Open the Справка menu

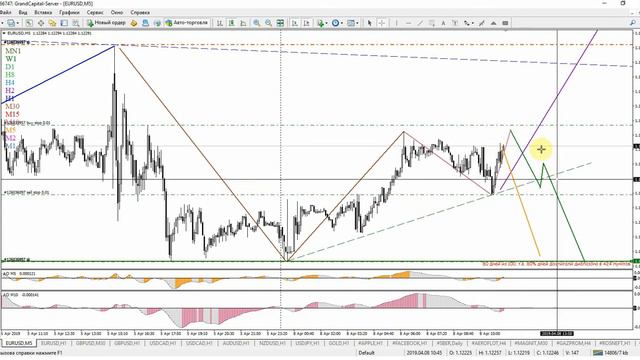click(140, 13)
